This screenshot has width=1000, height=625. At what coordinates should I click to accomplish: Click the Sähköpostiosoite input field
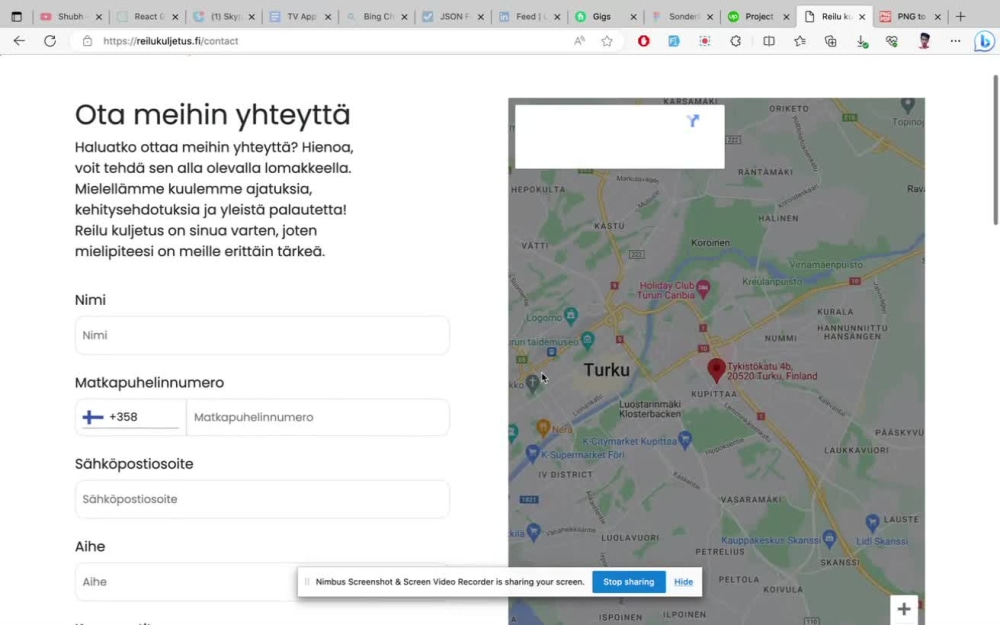click(x=262, y=499)
